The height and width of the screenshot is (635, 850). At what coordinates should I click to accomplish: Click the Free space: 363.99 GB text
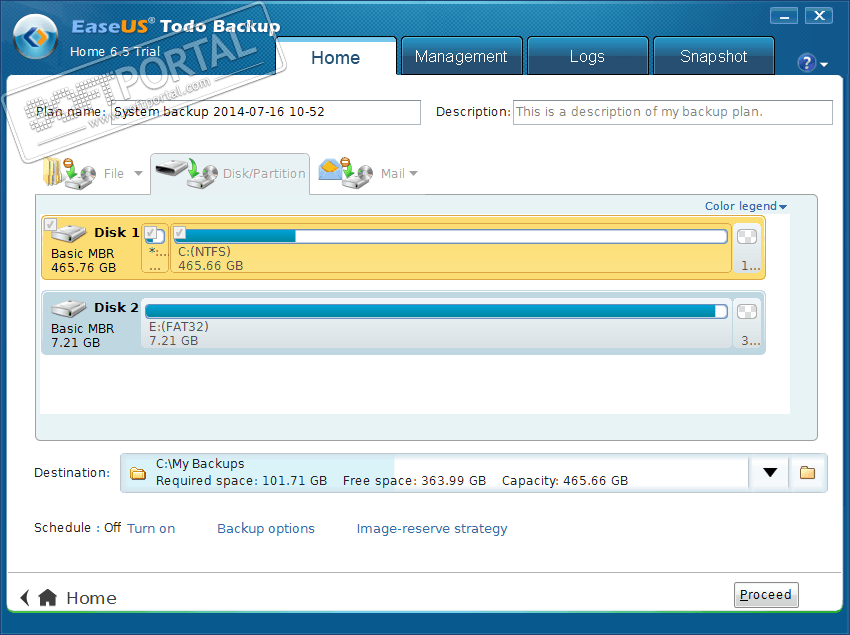414,481
